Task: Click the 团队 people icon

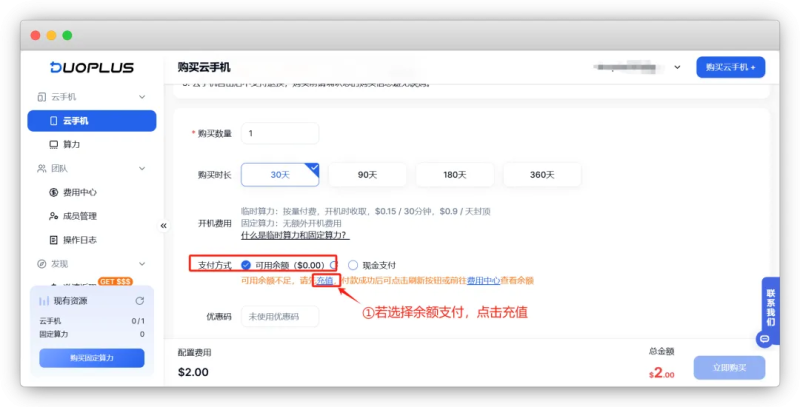Action: click(42, 169)
